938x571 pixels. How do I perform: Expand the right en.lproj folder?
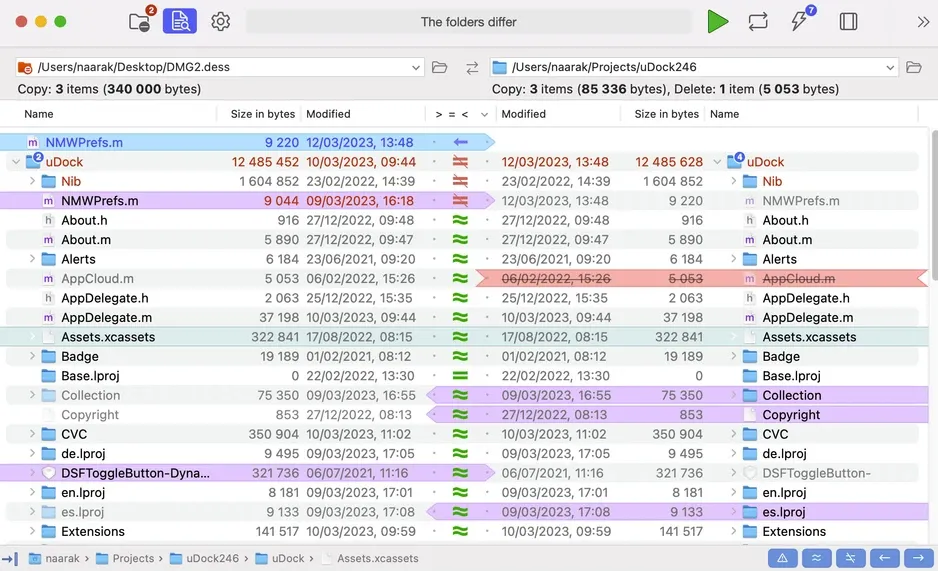(733, 493)
